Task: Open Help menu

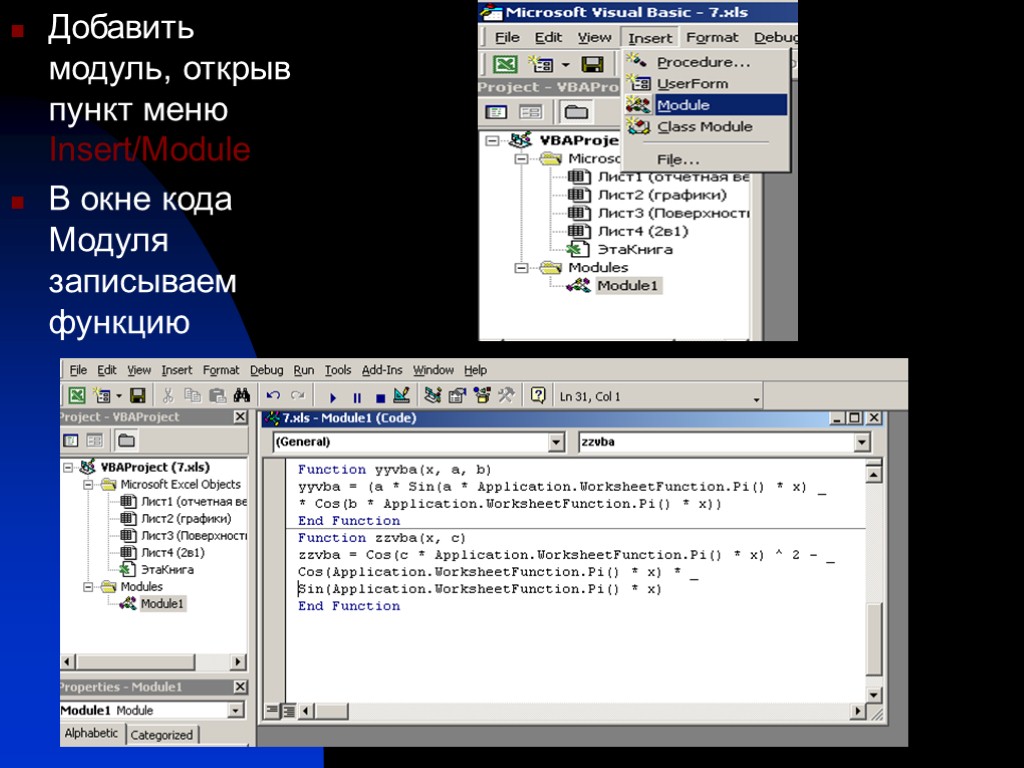Action: [x=475, y=370]
